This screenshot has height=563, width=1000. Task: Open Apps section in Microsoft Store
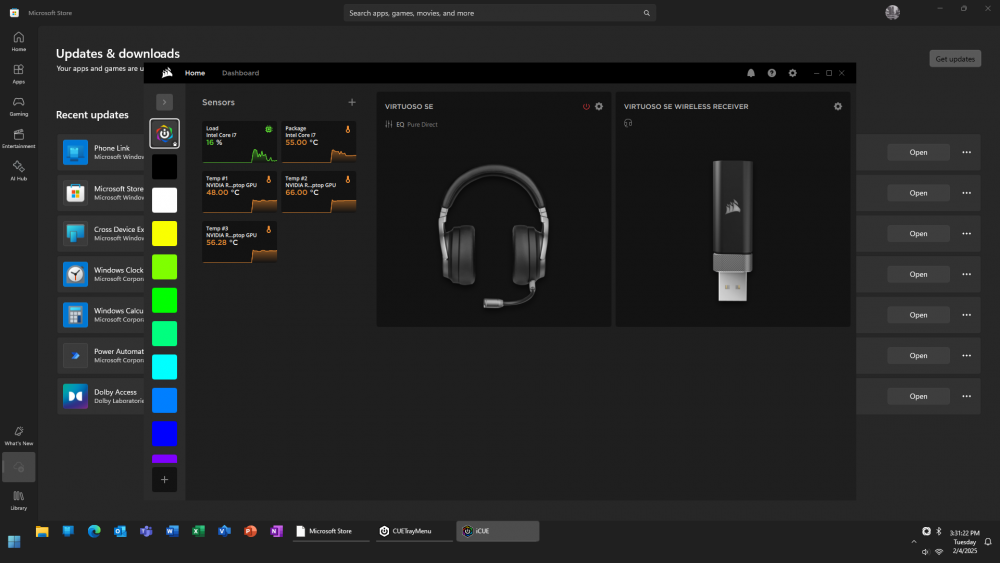18,74
